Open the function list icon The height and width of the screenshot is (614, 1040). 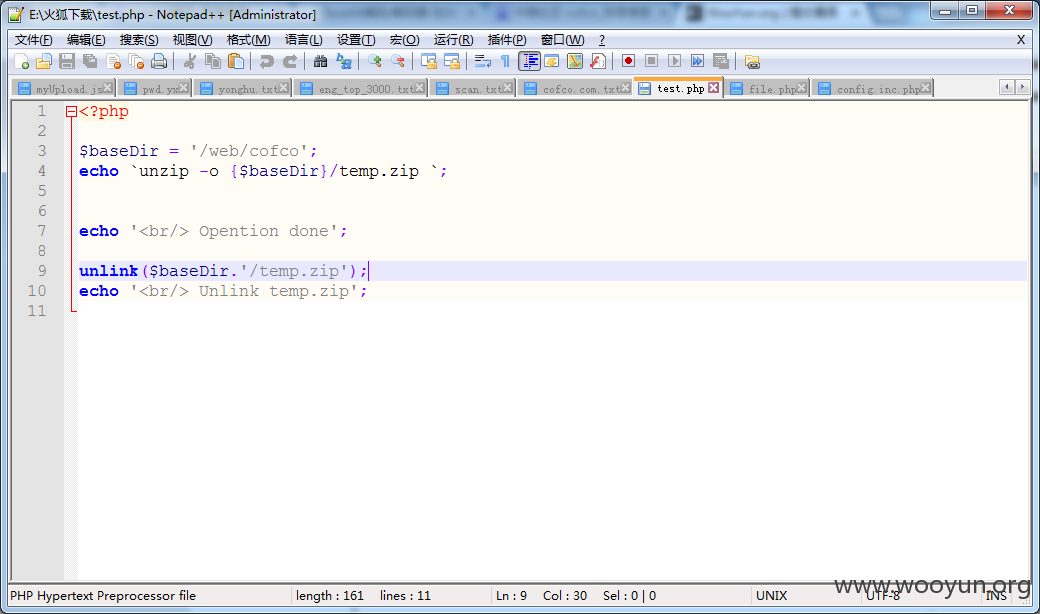tap(598, 62)
